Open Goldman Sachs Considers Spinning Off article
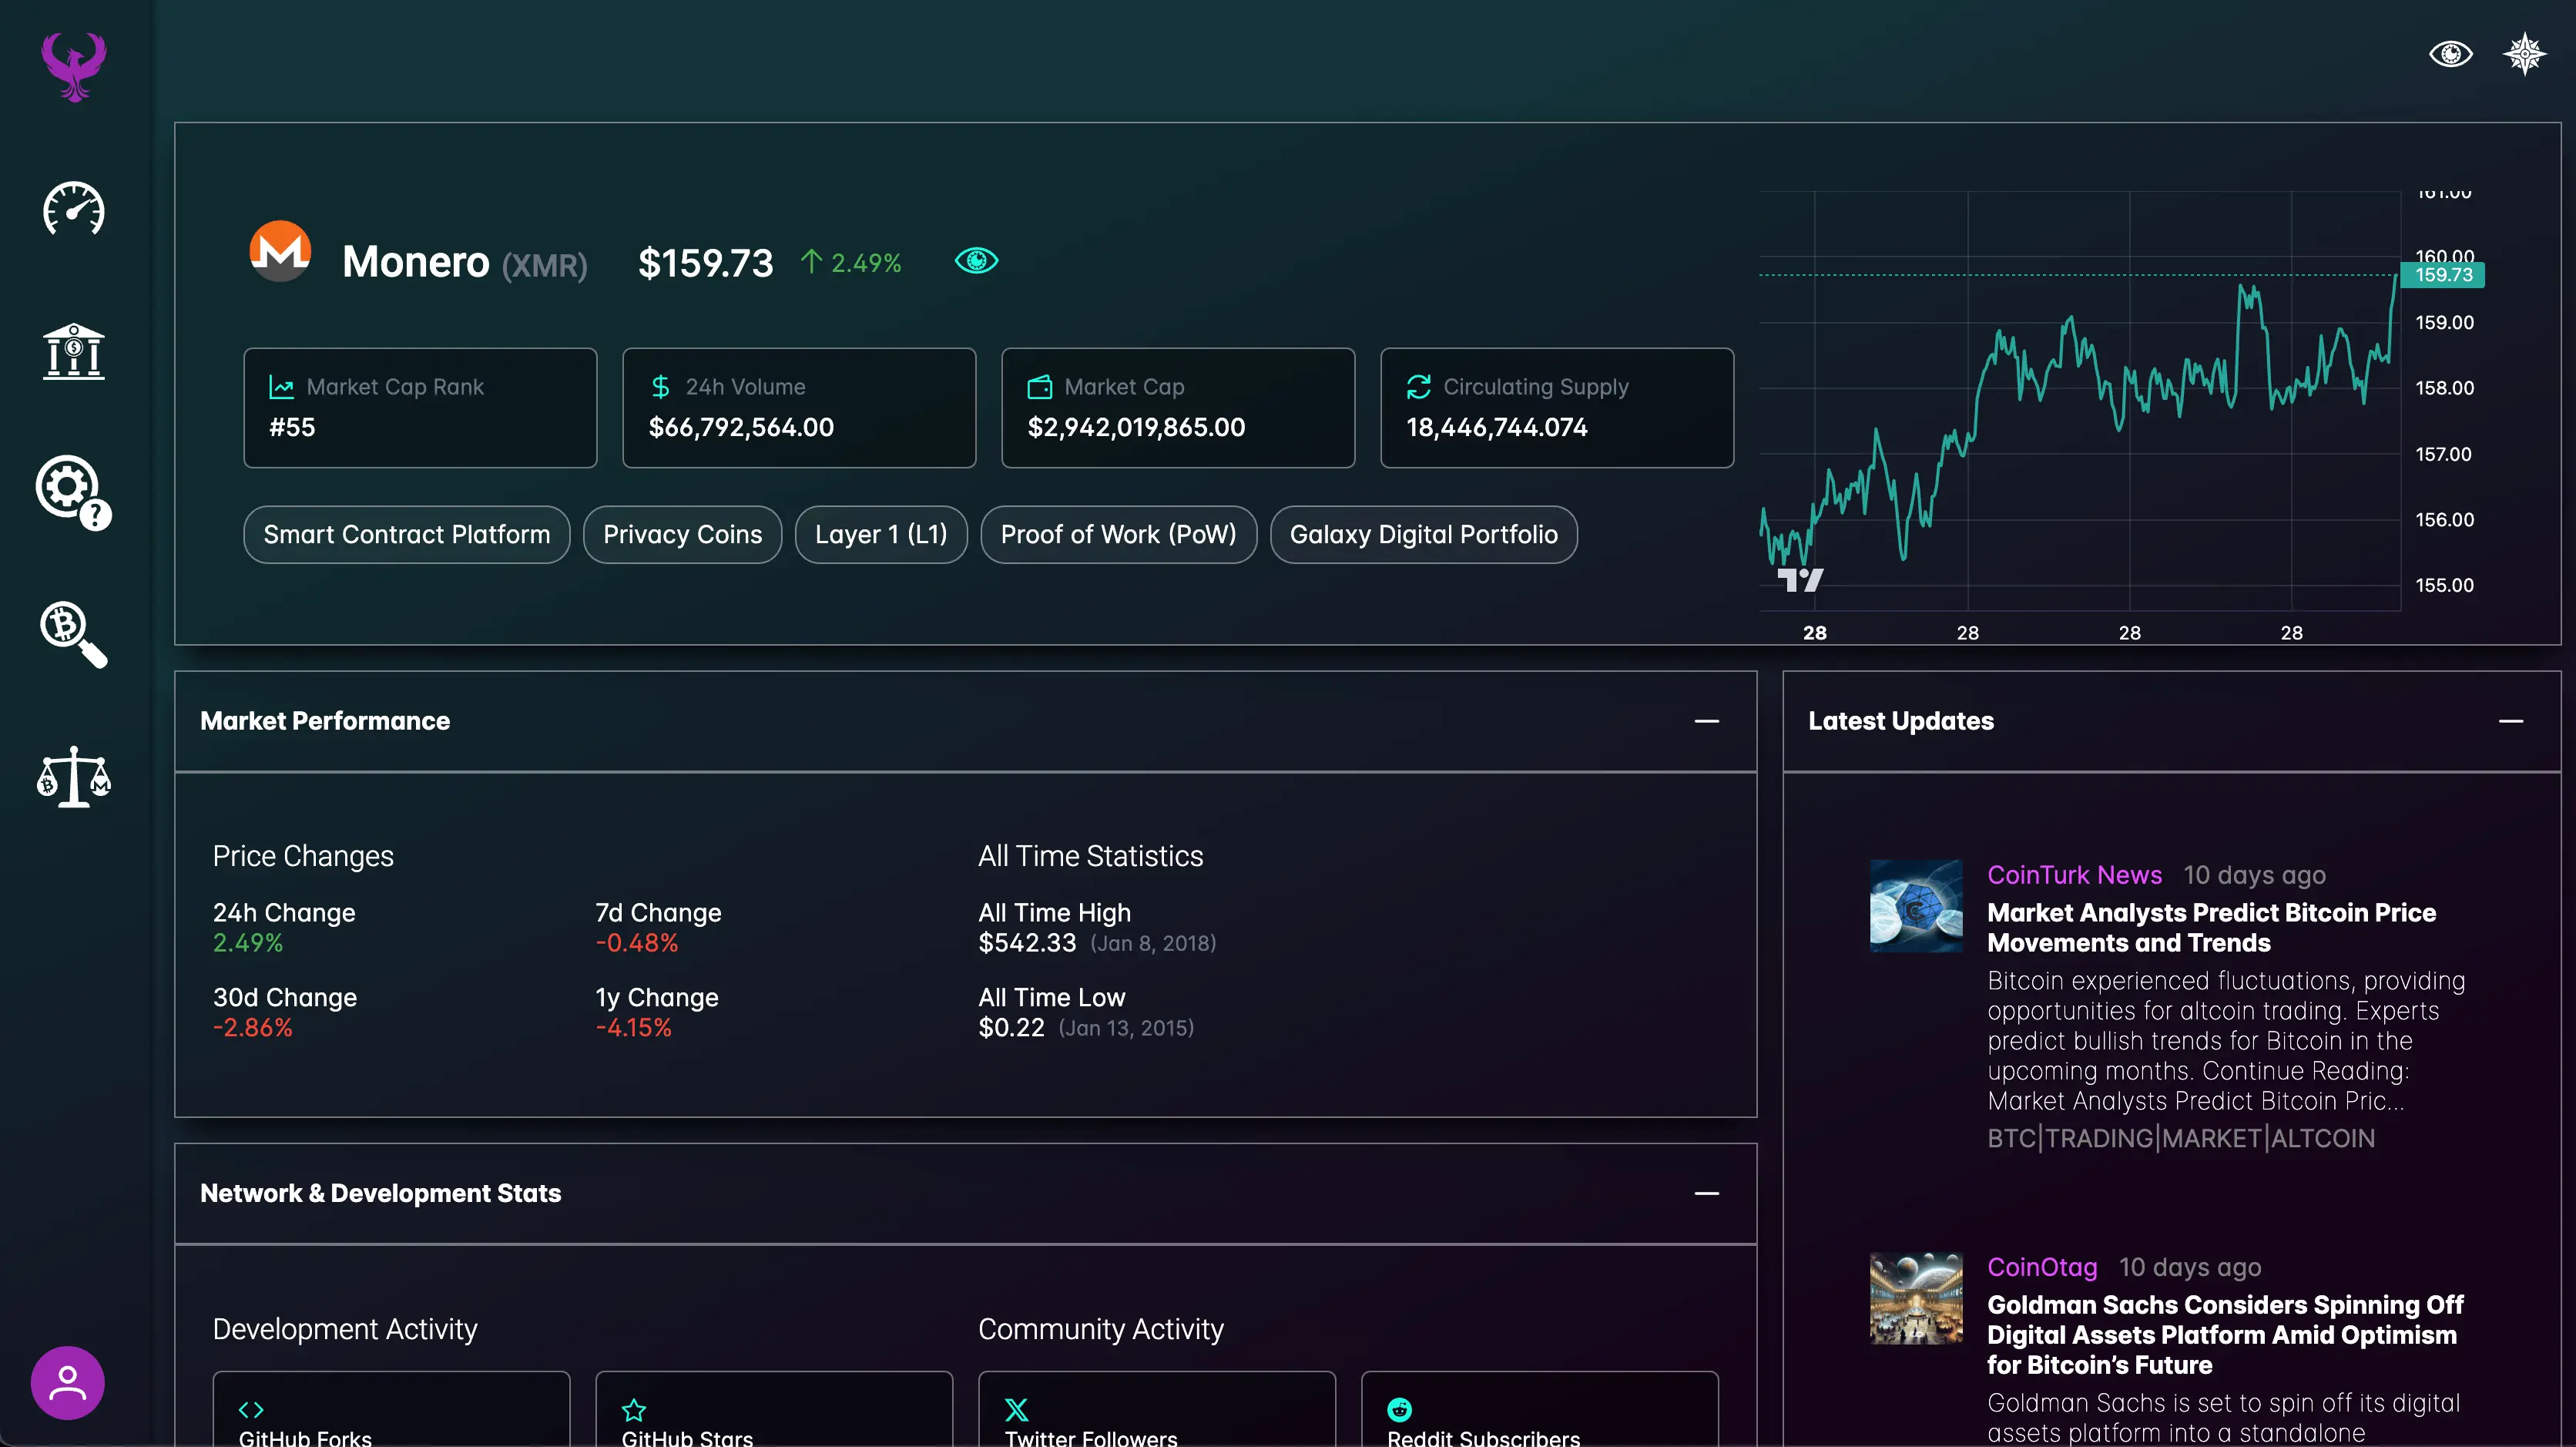2576x1447 pixels. [2225, 1335]
